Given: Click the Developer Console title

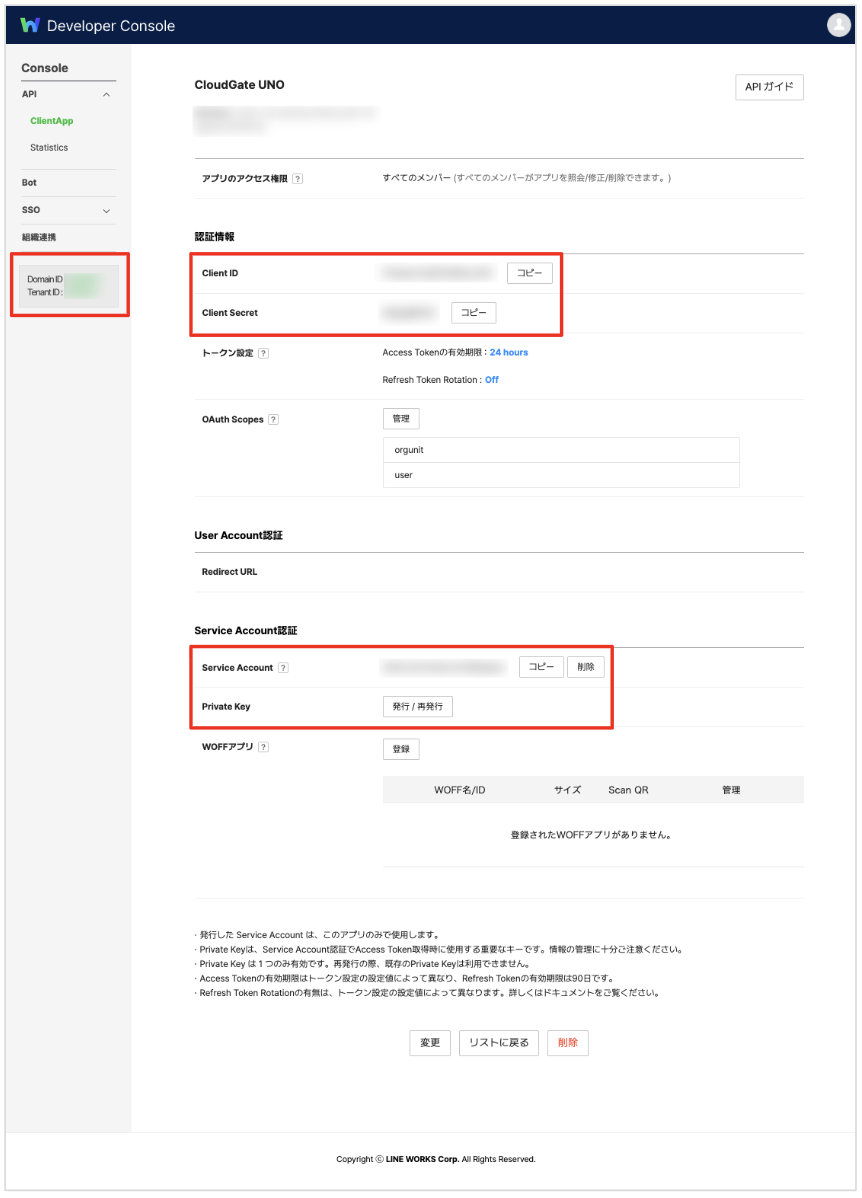Looking at the screenshot, I should pyautogui.click(x=111, y=26).
